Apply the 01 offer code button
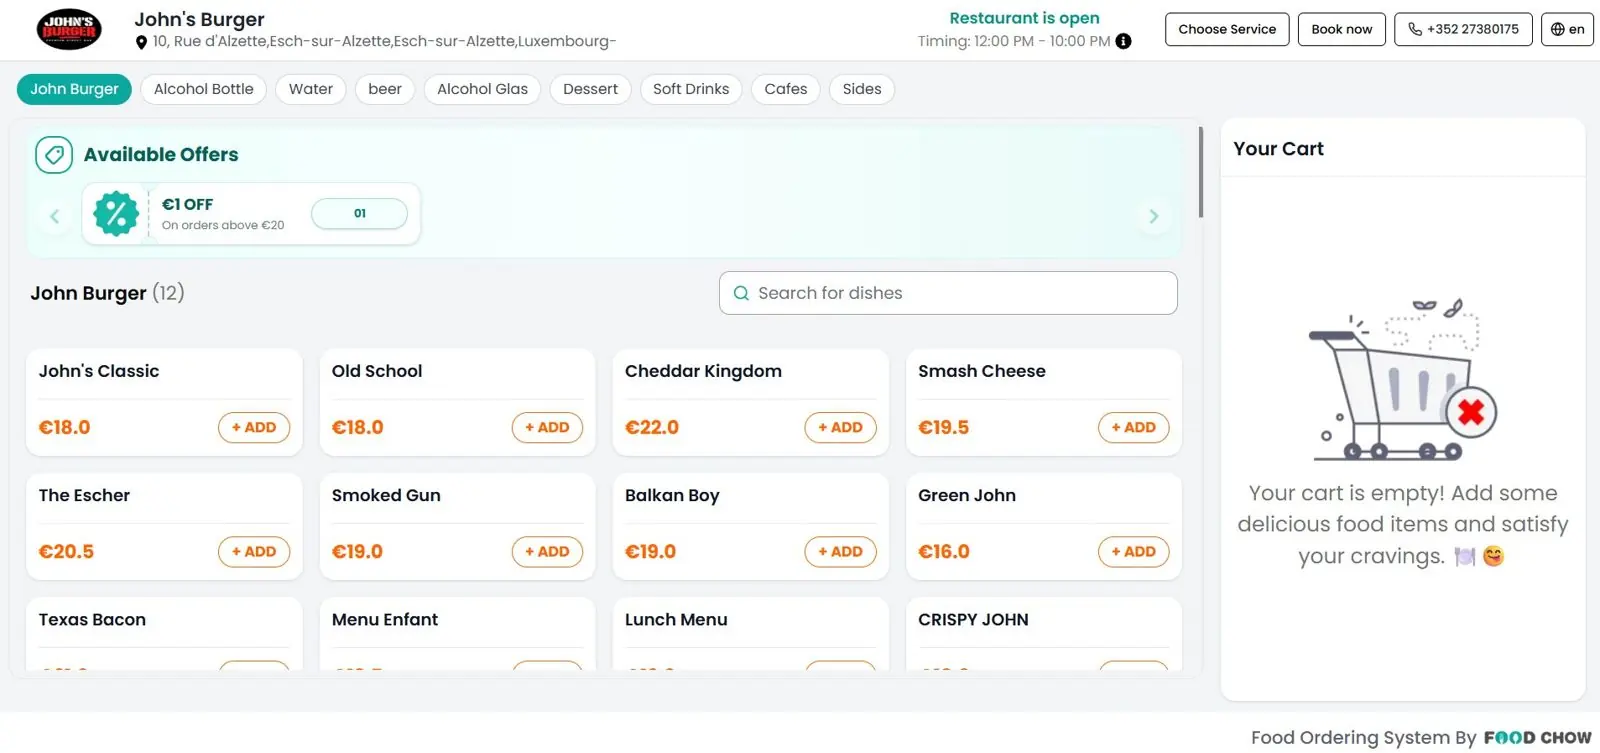This screenshot has height=753, width=1600. tap(359, 213)
